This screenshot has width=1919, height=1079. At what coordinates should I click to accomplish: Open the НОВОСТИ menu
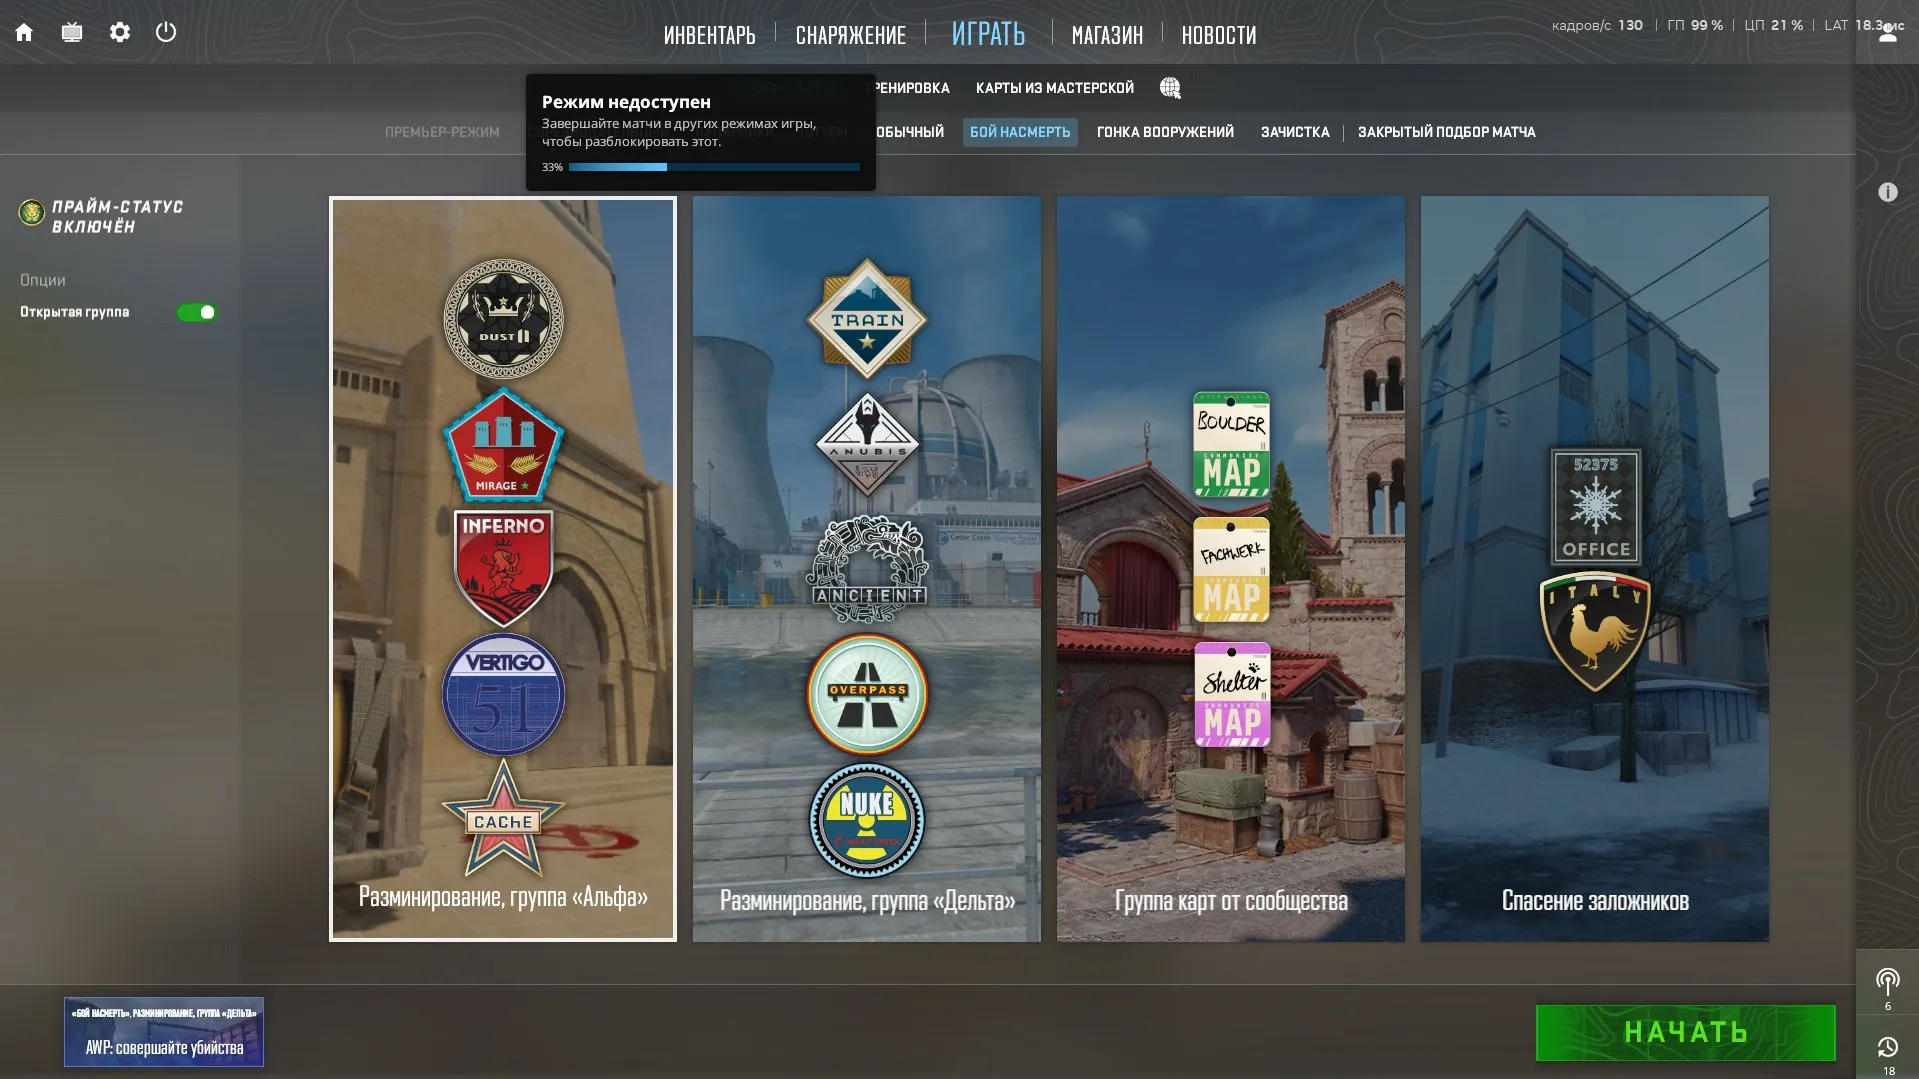click(x=1219, y=35)
